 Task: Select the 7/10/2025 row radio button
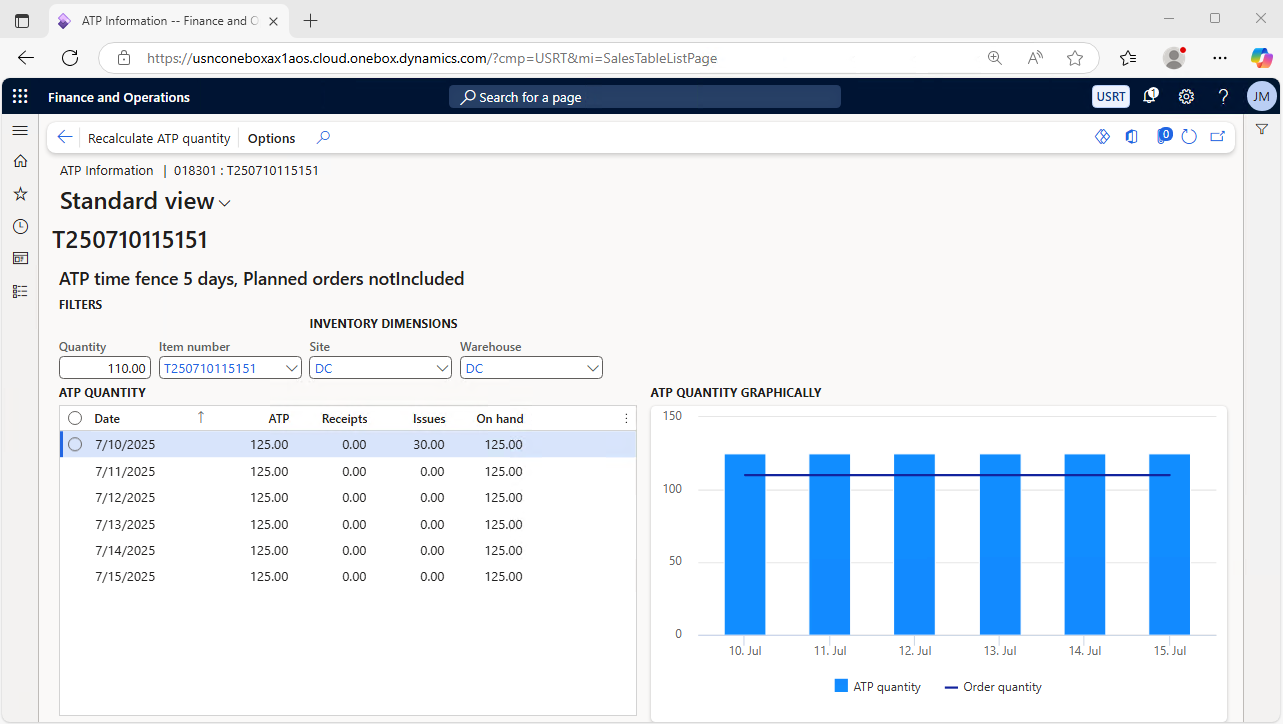(75, 445)
